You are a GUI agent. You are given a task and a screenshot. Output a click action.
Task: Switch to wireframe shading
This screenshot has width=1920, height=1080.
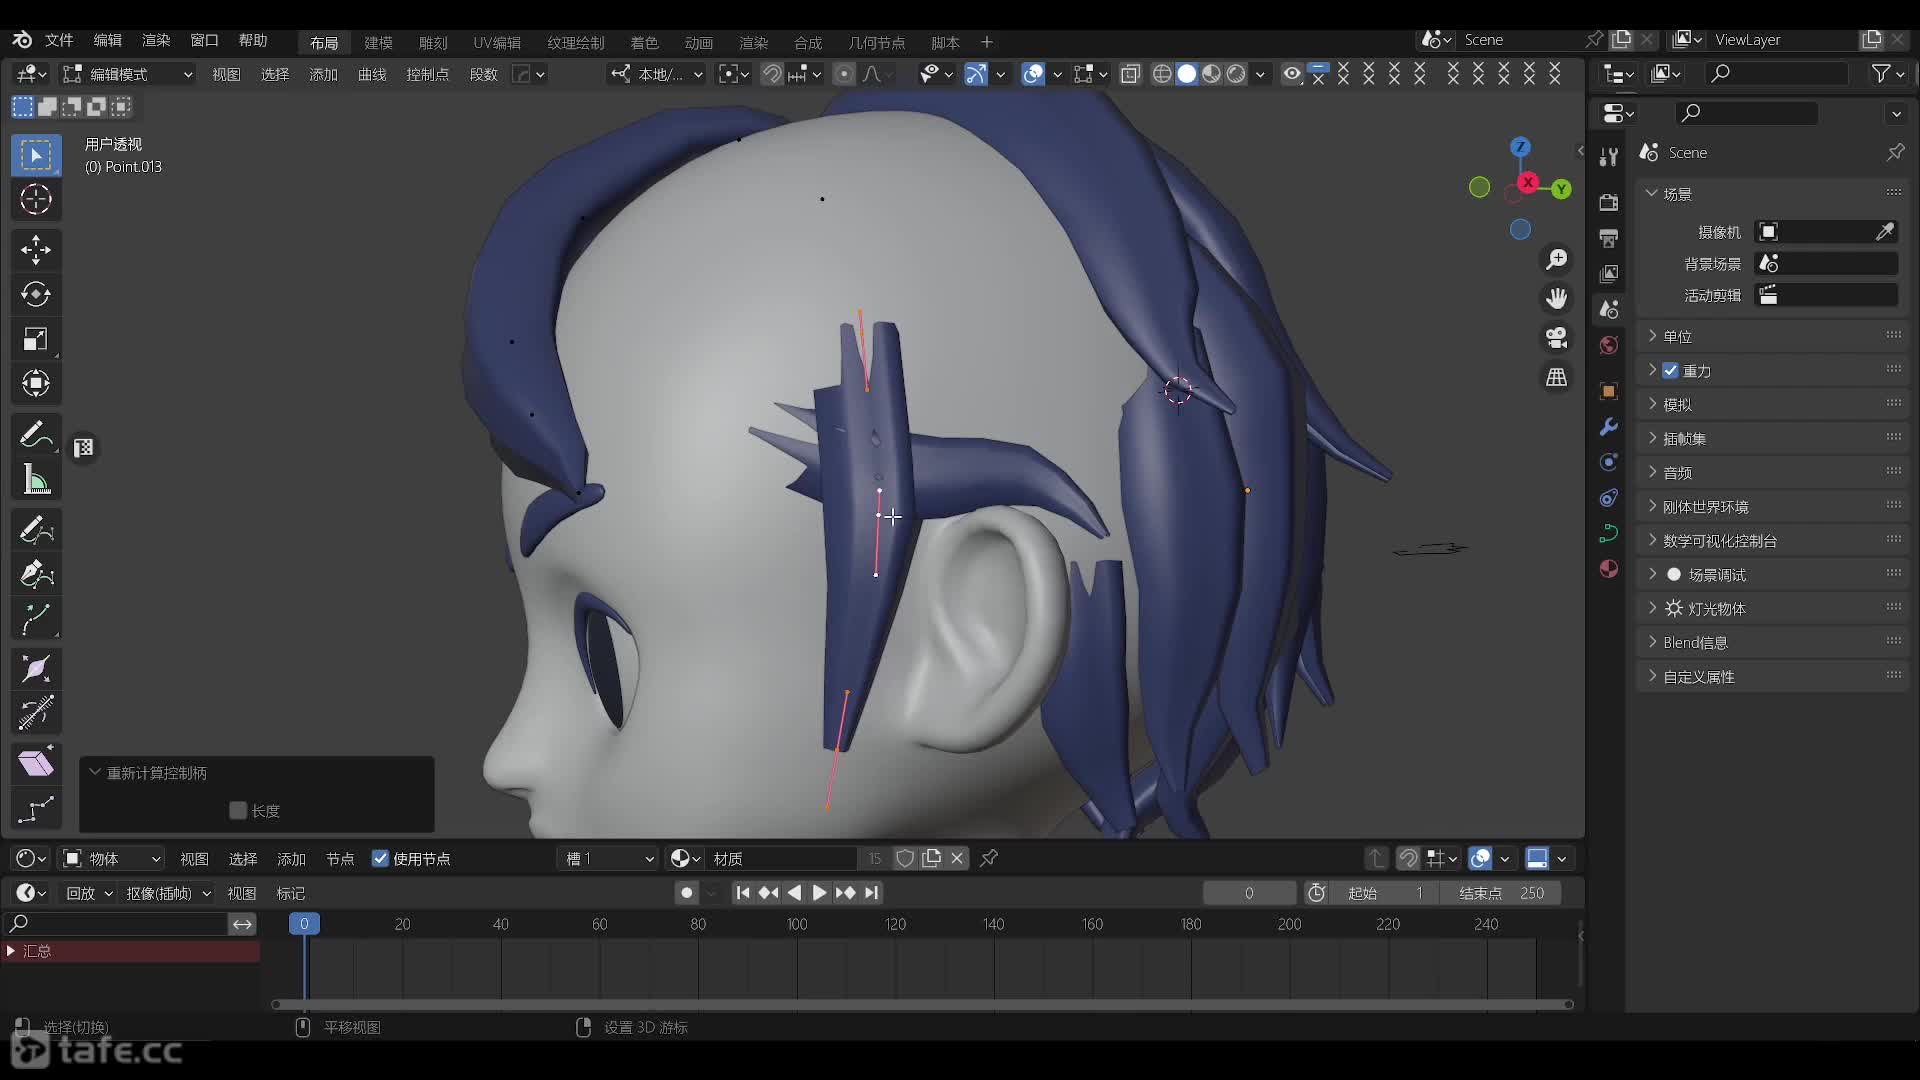pyautogui.click(x=1162, y=74)
